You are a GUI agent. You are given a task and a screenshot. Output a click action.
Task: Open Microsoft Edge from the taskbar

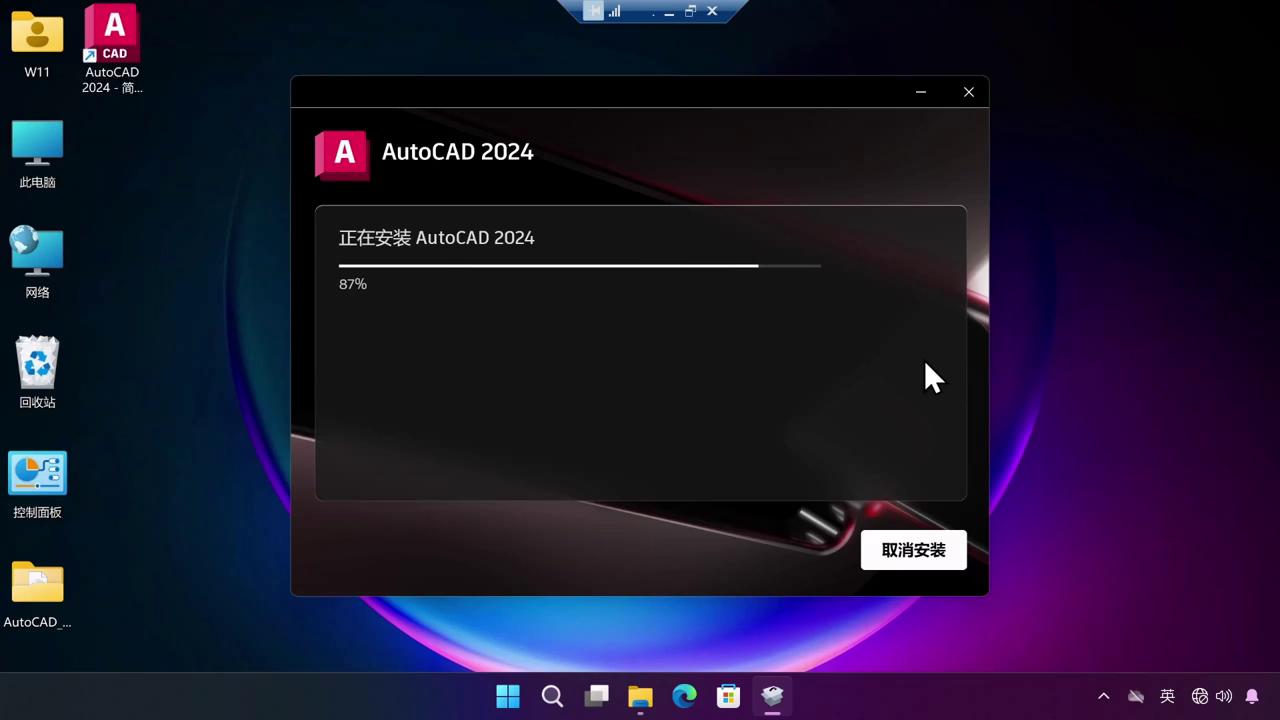pyautogui.click(x=684, y=695)
